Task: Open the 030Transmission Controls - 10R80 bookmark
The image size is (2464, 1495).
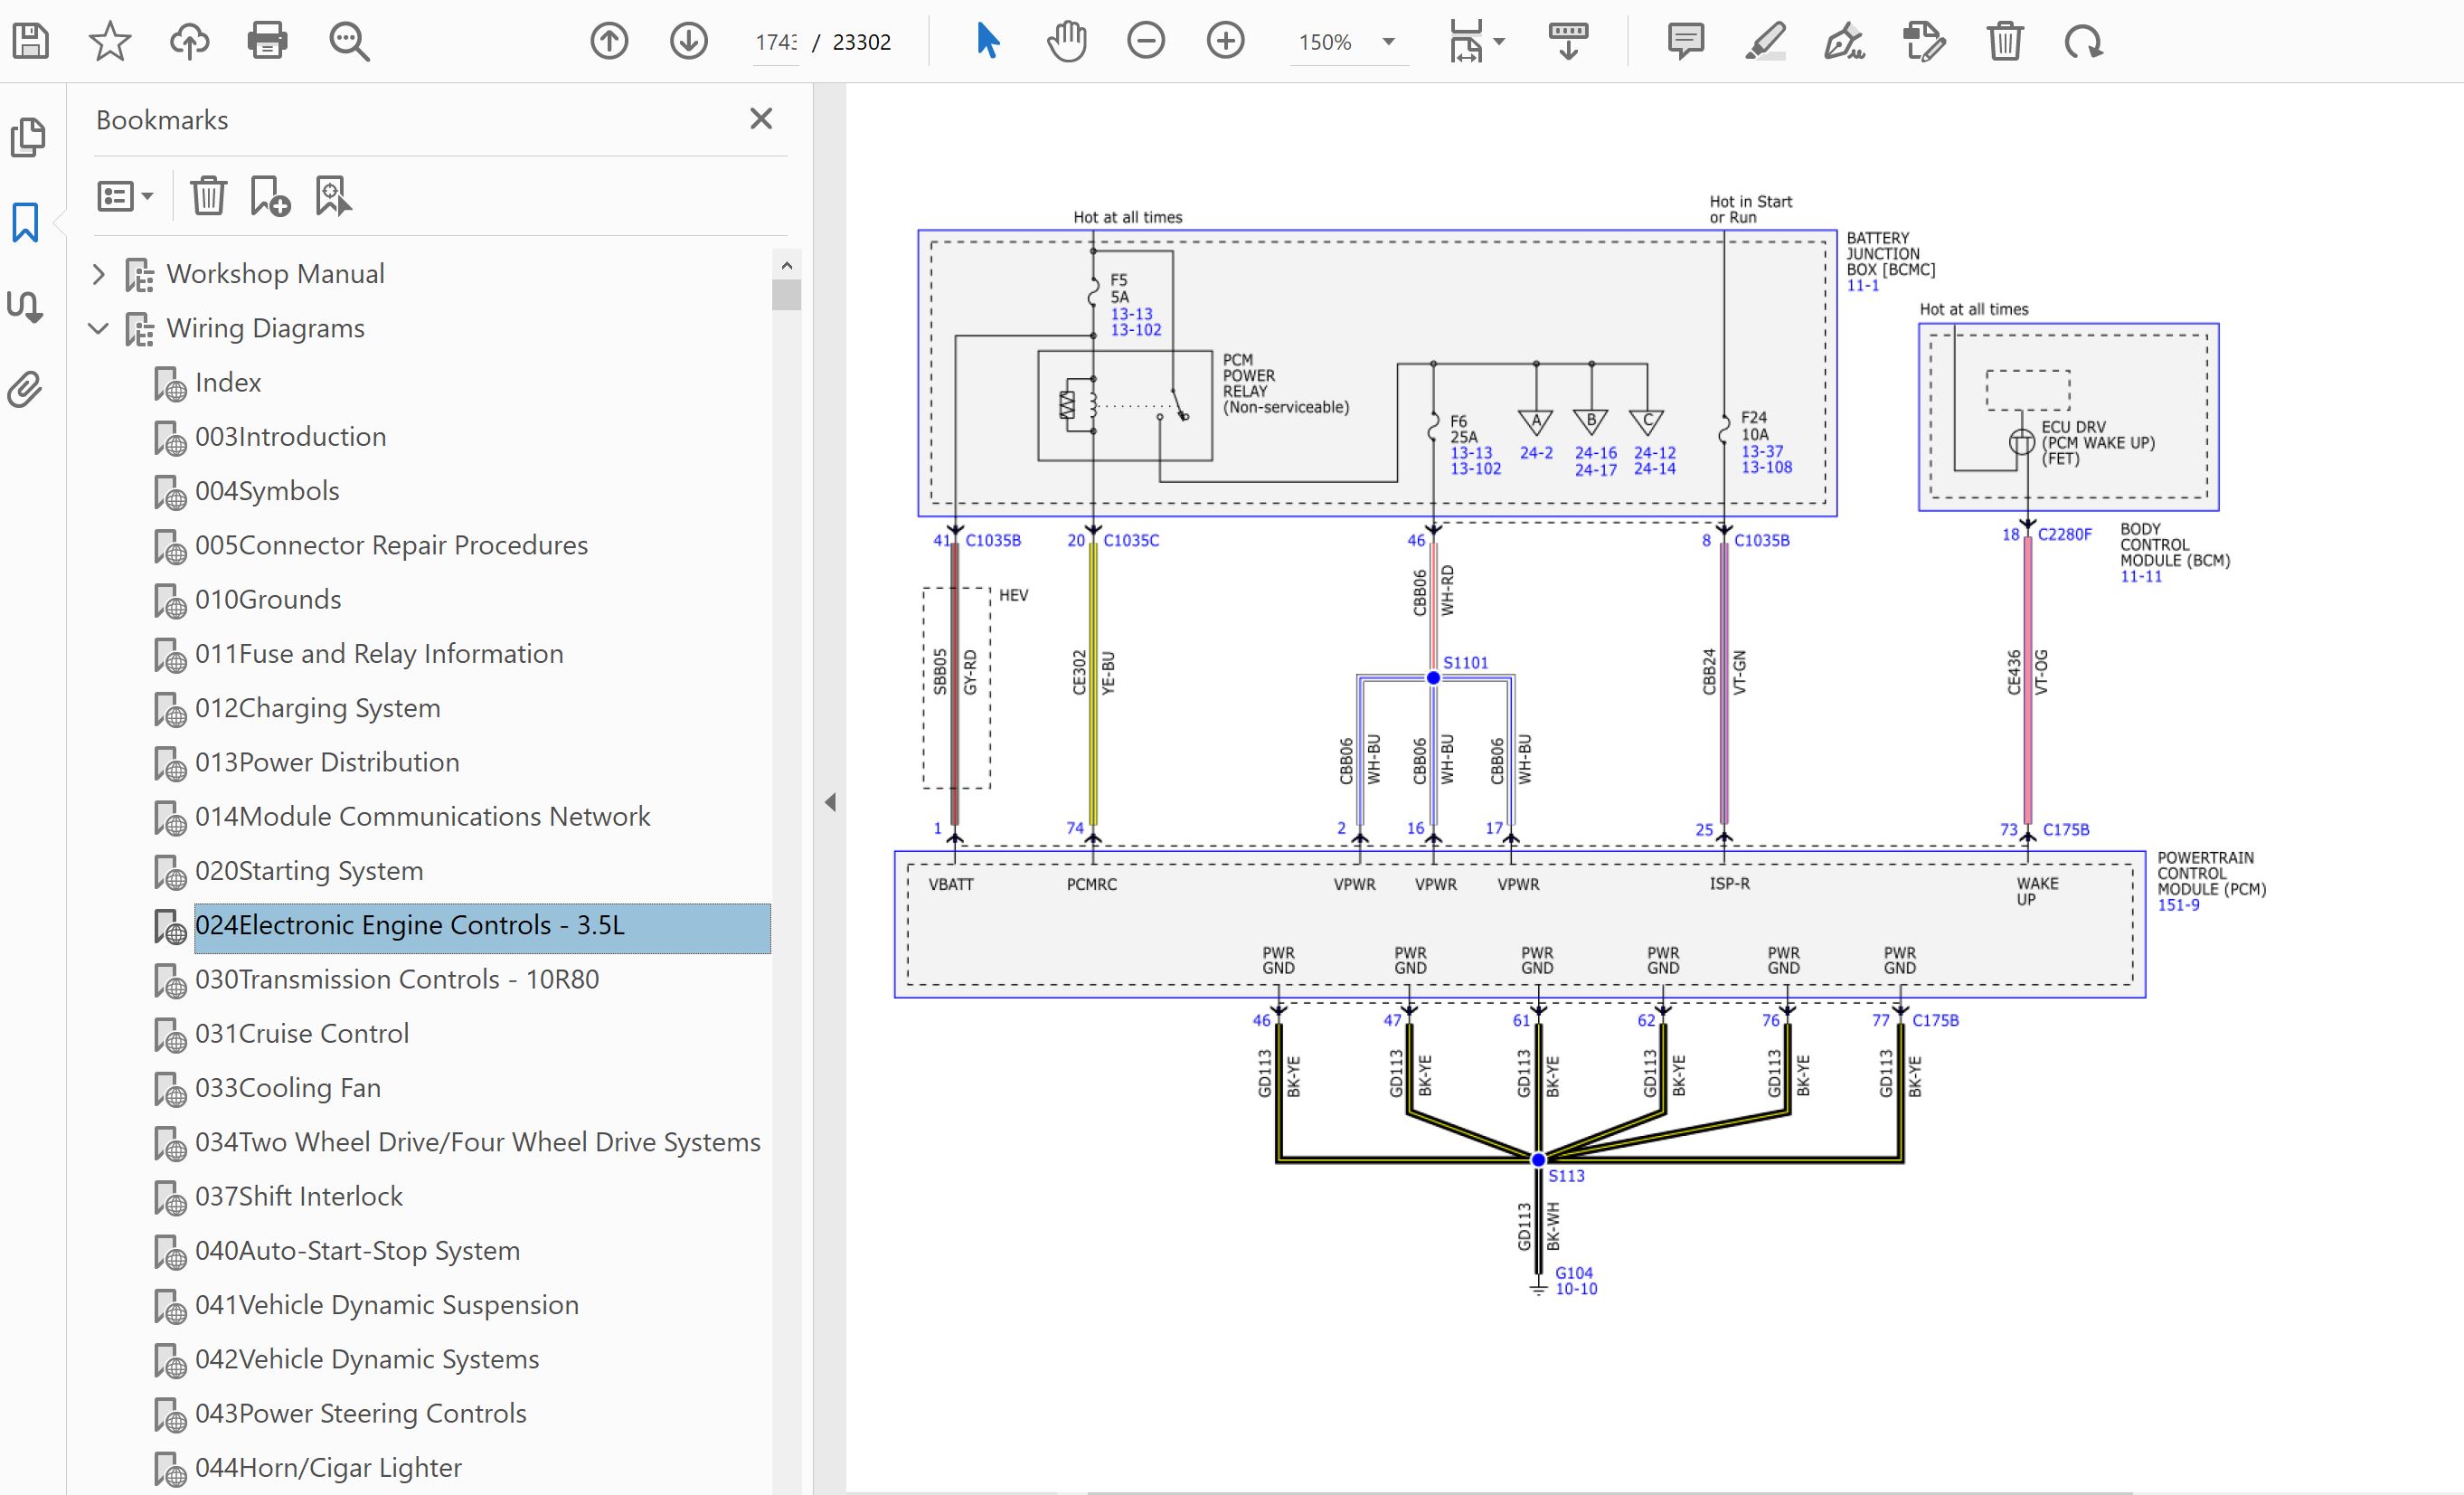Action: click(397, 979)
